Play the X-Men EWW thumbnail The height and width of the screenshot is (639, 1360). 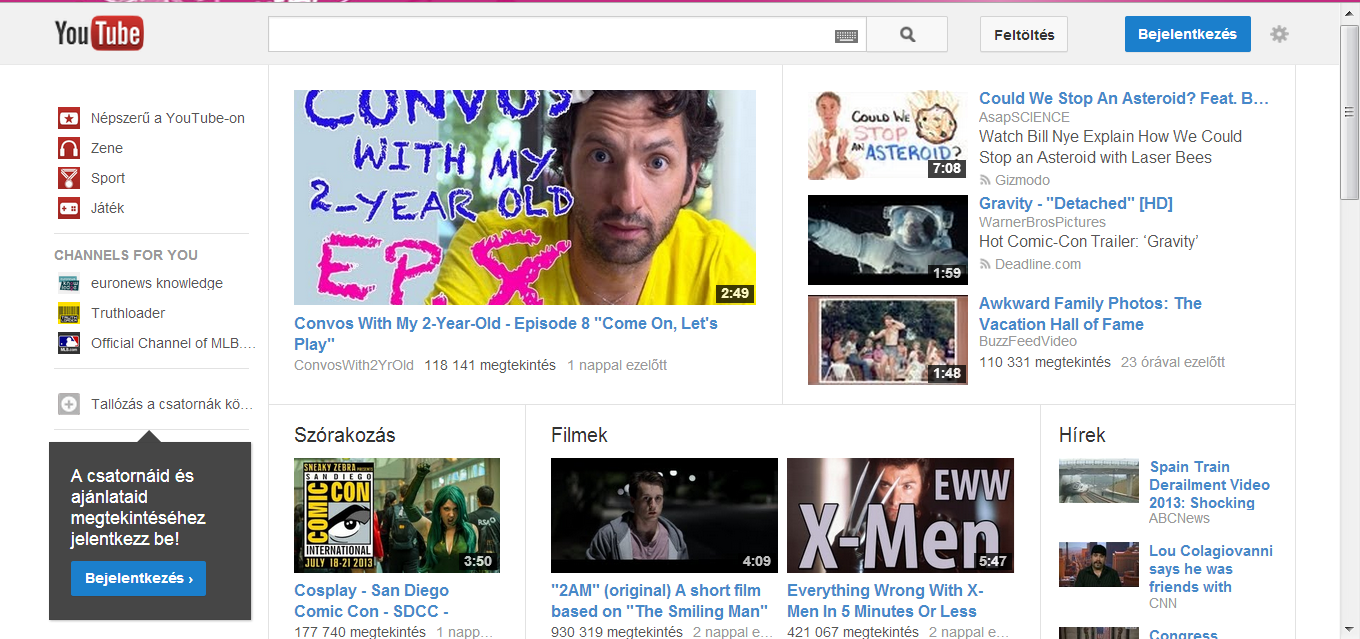coord(900,515)
